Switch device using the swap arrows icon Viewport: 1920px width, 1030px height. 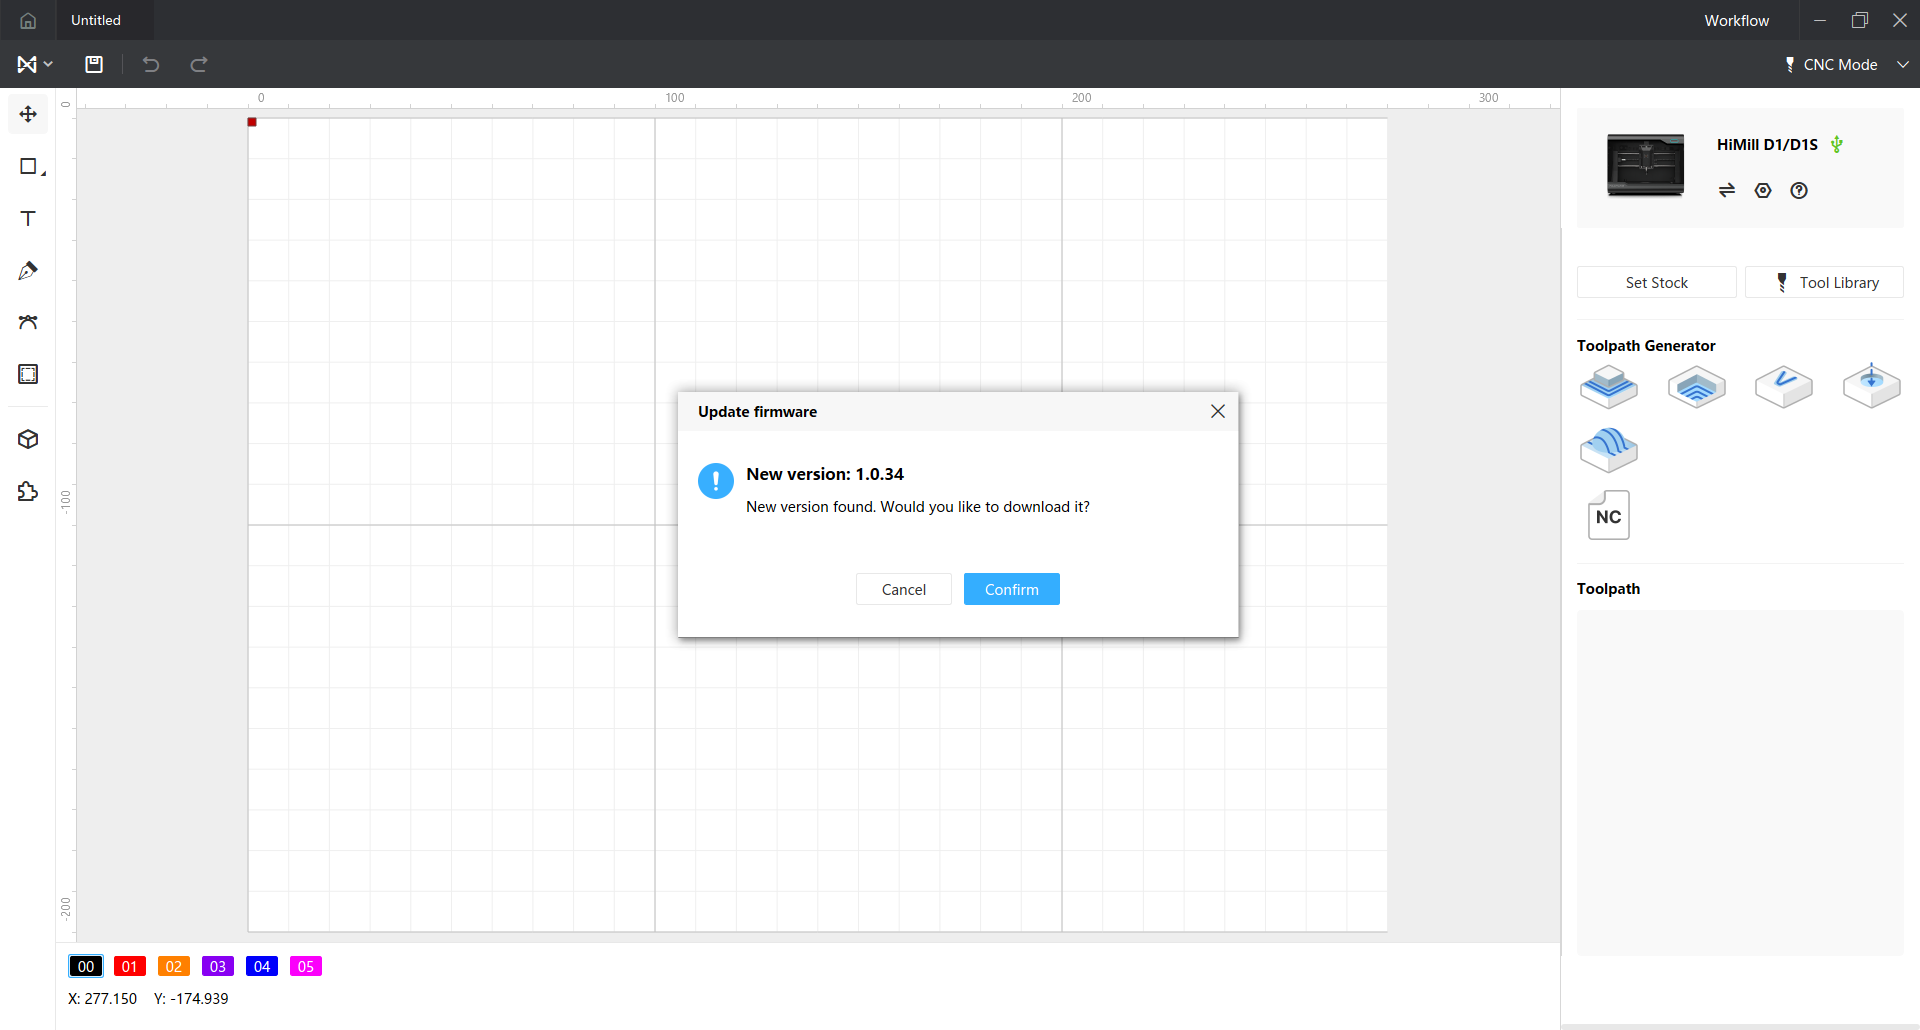tap(1727, 191)
